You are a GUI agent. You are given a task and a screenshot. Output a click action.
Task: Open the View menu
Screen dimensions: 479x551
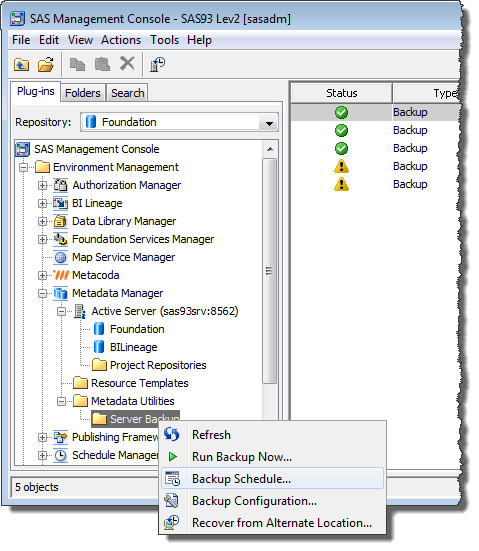coord(80,40)
